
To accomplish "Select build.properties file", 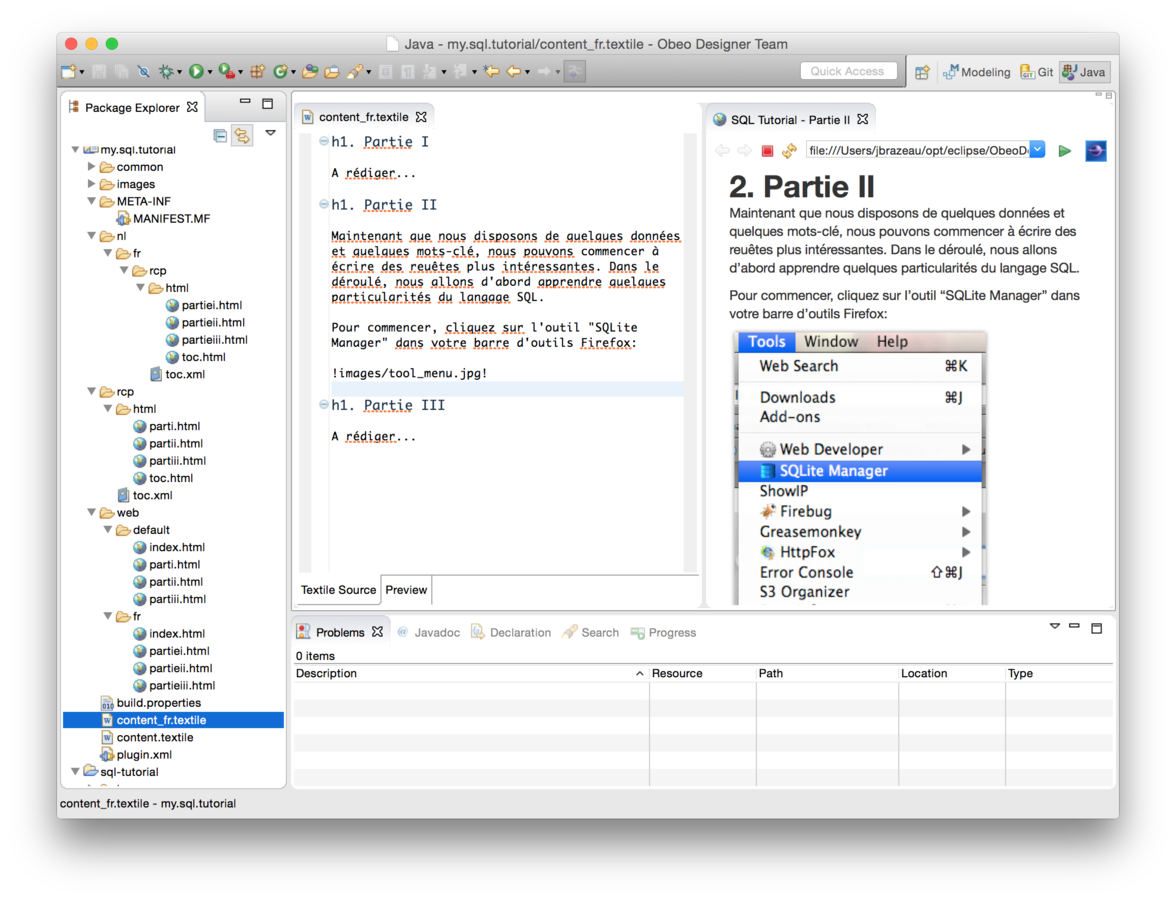I will tap(151, 703).
